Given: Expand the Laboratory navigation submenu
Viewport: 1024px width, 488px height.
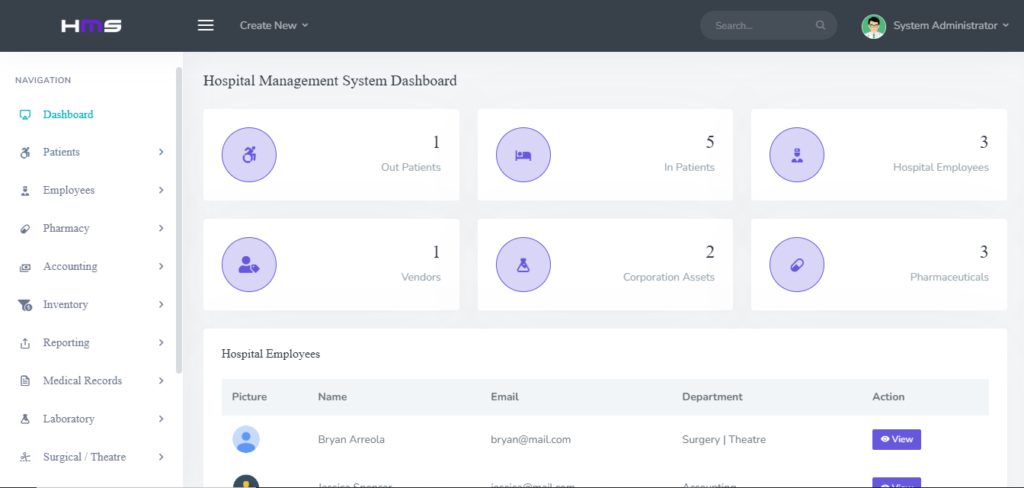Looking at the screenshot, I should (161, 419).
